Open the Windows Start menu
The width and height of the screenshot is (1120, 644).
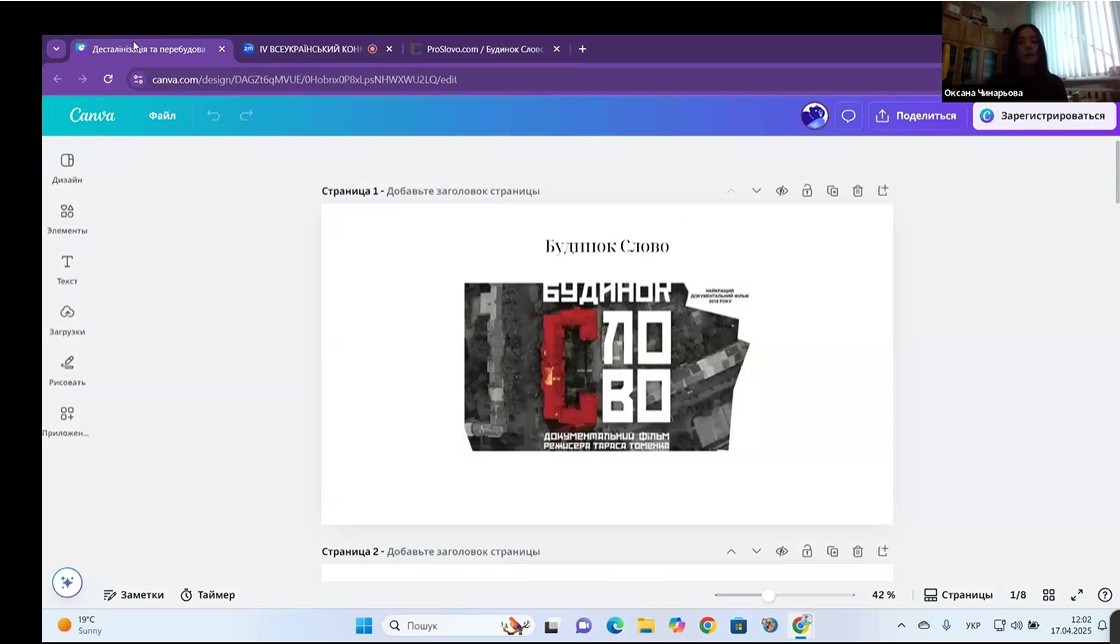click(x=364, y=625)
